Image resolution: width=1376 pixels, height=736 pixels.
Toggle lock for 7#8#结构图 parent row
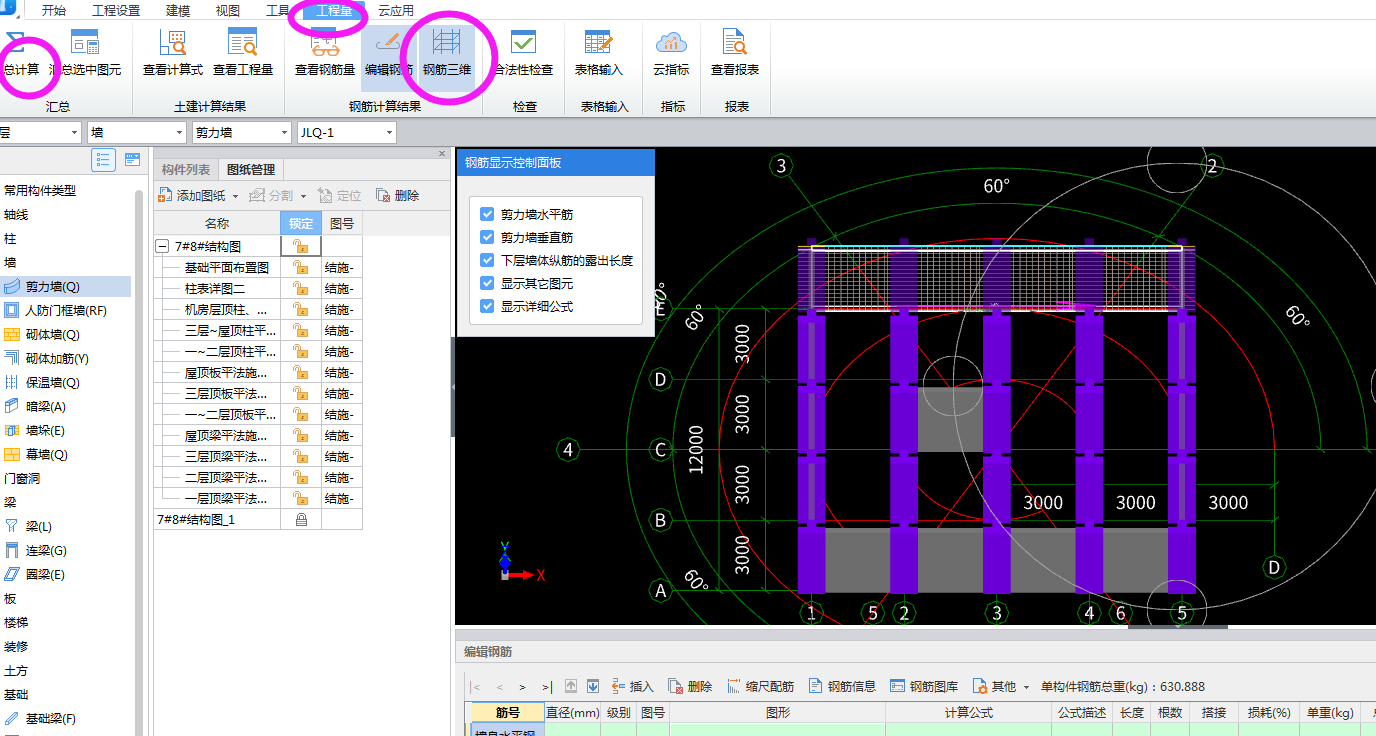300,246
